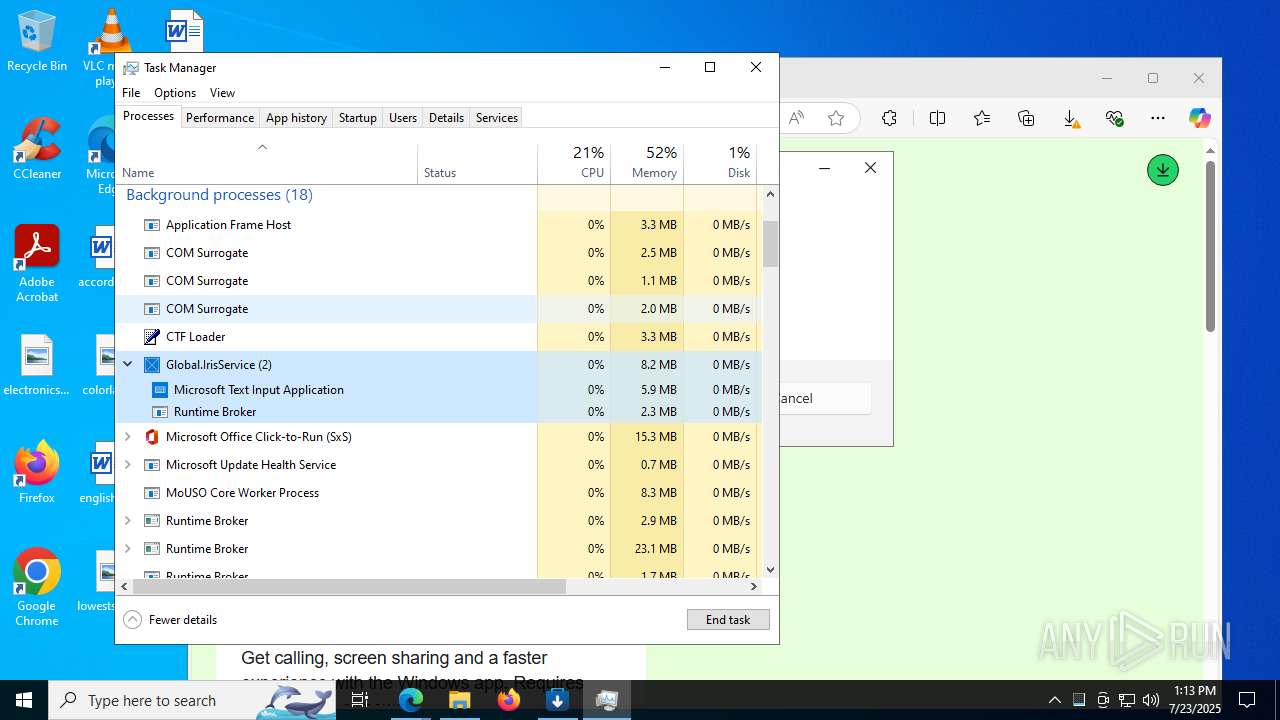1280x720 pixels.
Task: Click the End task button
Action: [728, 620]
